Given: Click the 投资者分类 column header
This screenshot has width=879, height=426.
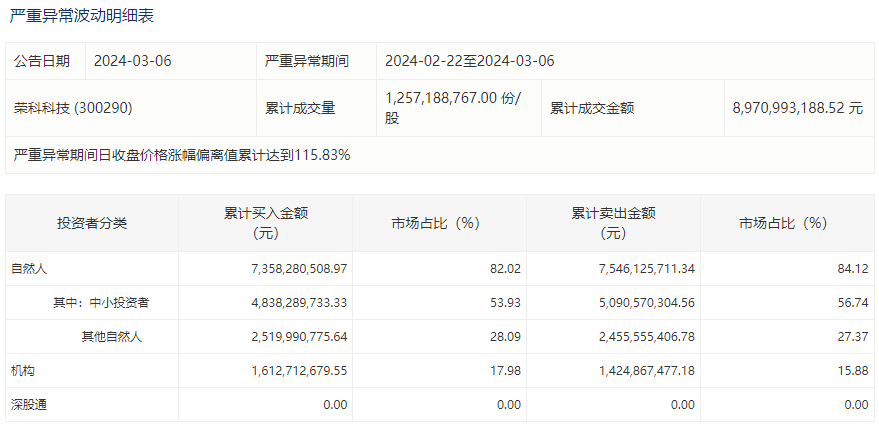Looking at the screenshot, I should 92,224.
